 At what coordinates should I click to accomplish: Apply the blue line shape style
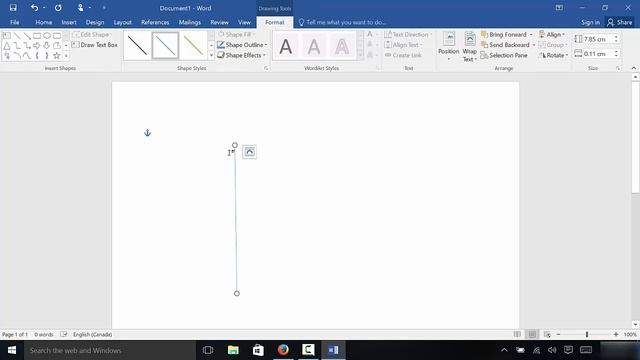point(165,45)
